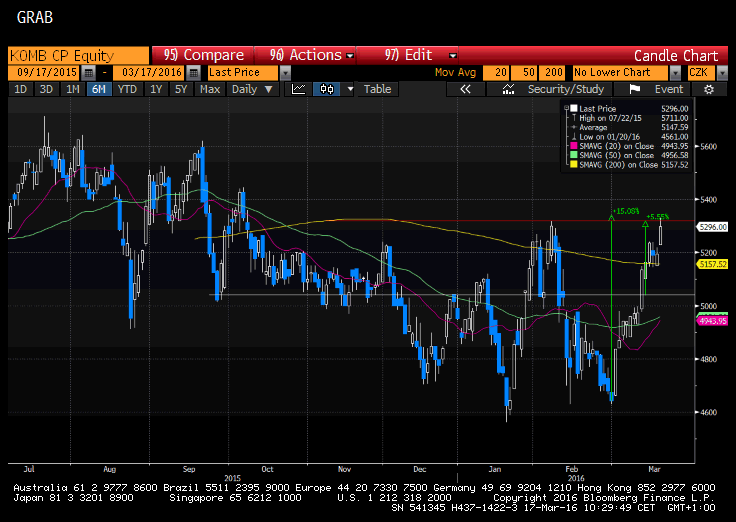Screen dimensions: 736x522
Task: Collapse panel with double left chevron
Action: 465,89
